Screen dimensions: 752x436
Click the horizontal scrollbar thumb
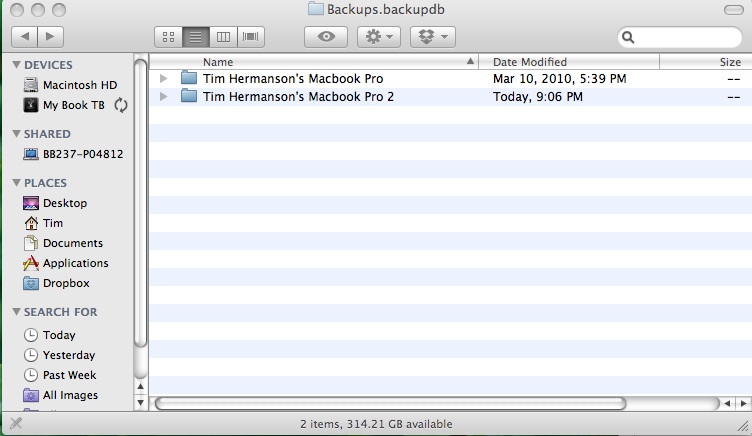click(x=390, y=403)
